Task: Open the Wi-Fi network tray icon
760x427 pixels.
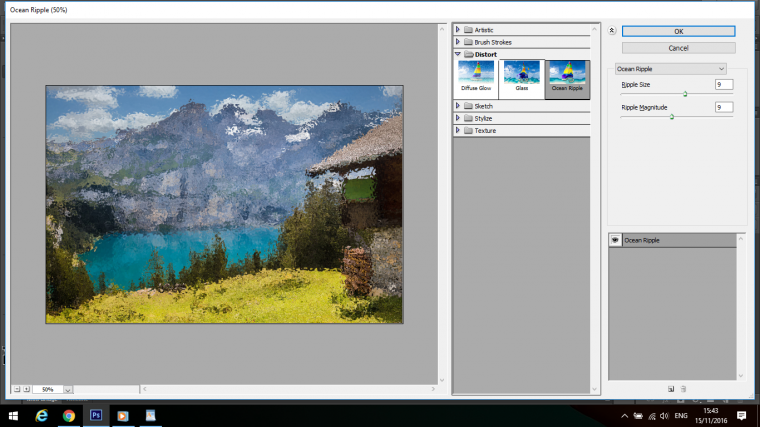Action: coord(652,416)
